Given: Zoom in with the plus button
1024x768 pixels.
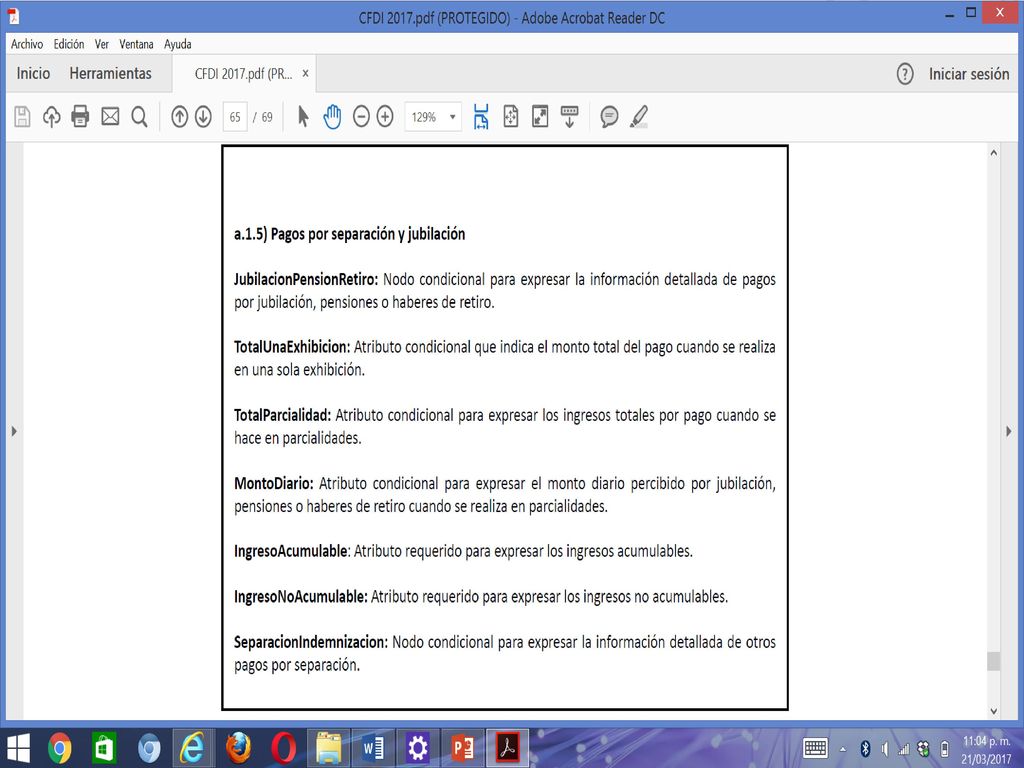Looking at the screenshot, I should [385, 117].
